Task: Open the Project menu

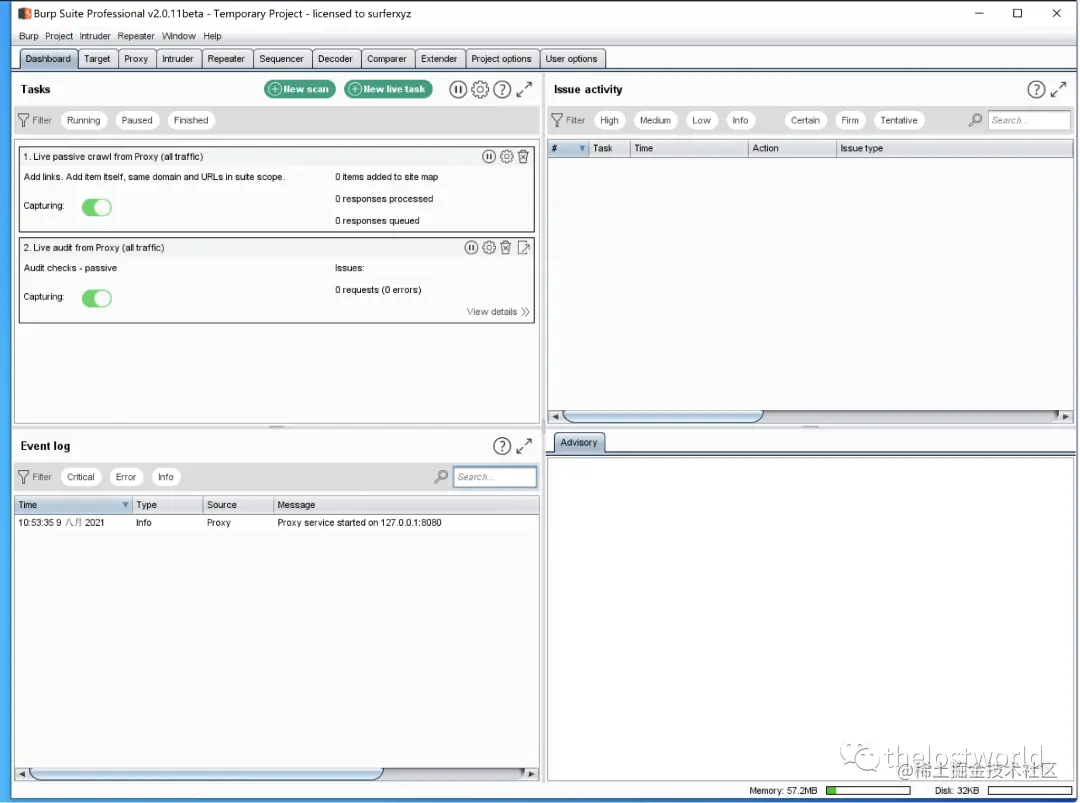Action: [x=59, y=36]
